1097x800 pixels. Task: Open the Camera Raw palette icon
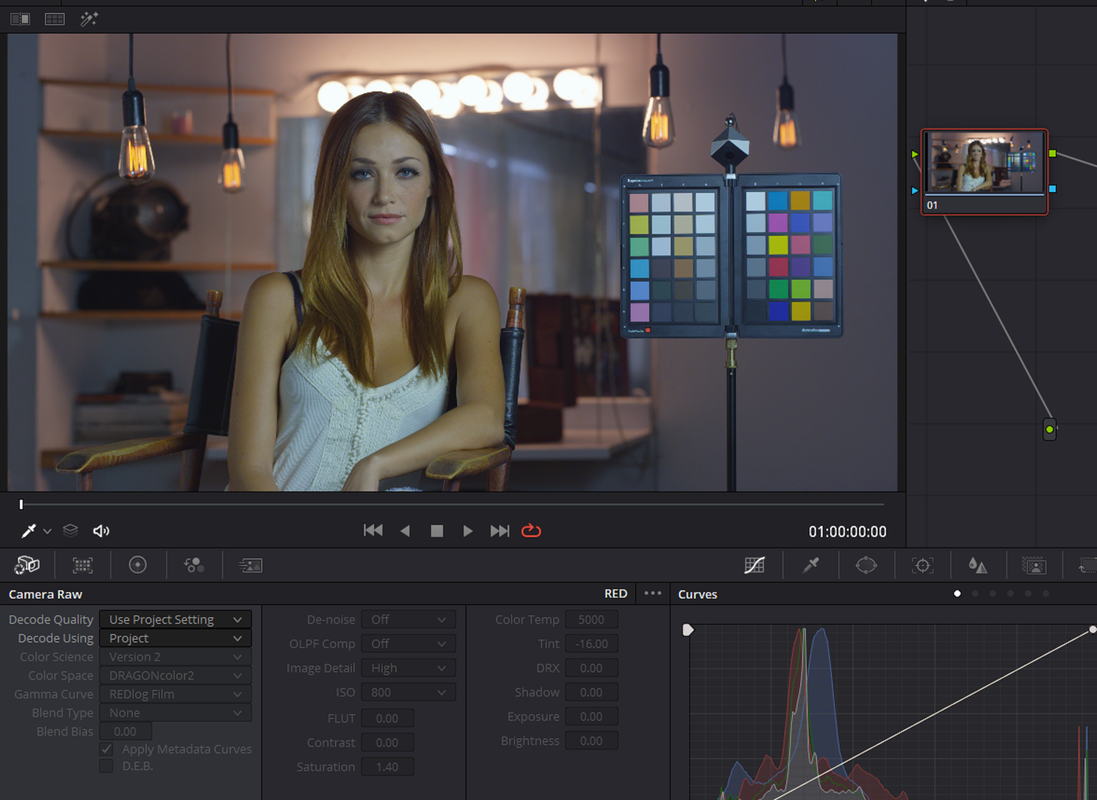pos(27,565)
